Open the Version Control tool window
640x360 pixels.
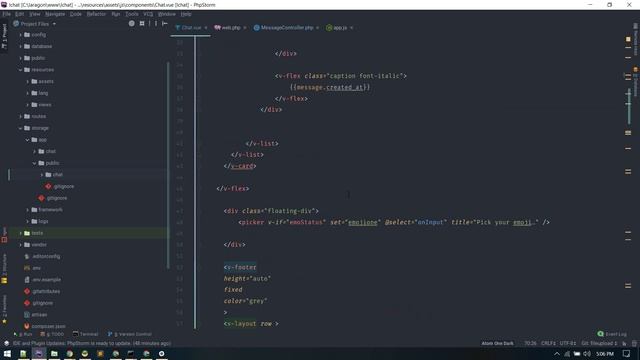[x=130, y=334]
